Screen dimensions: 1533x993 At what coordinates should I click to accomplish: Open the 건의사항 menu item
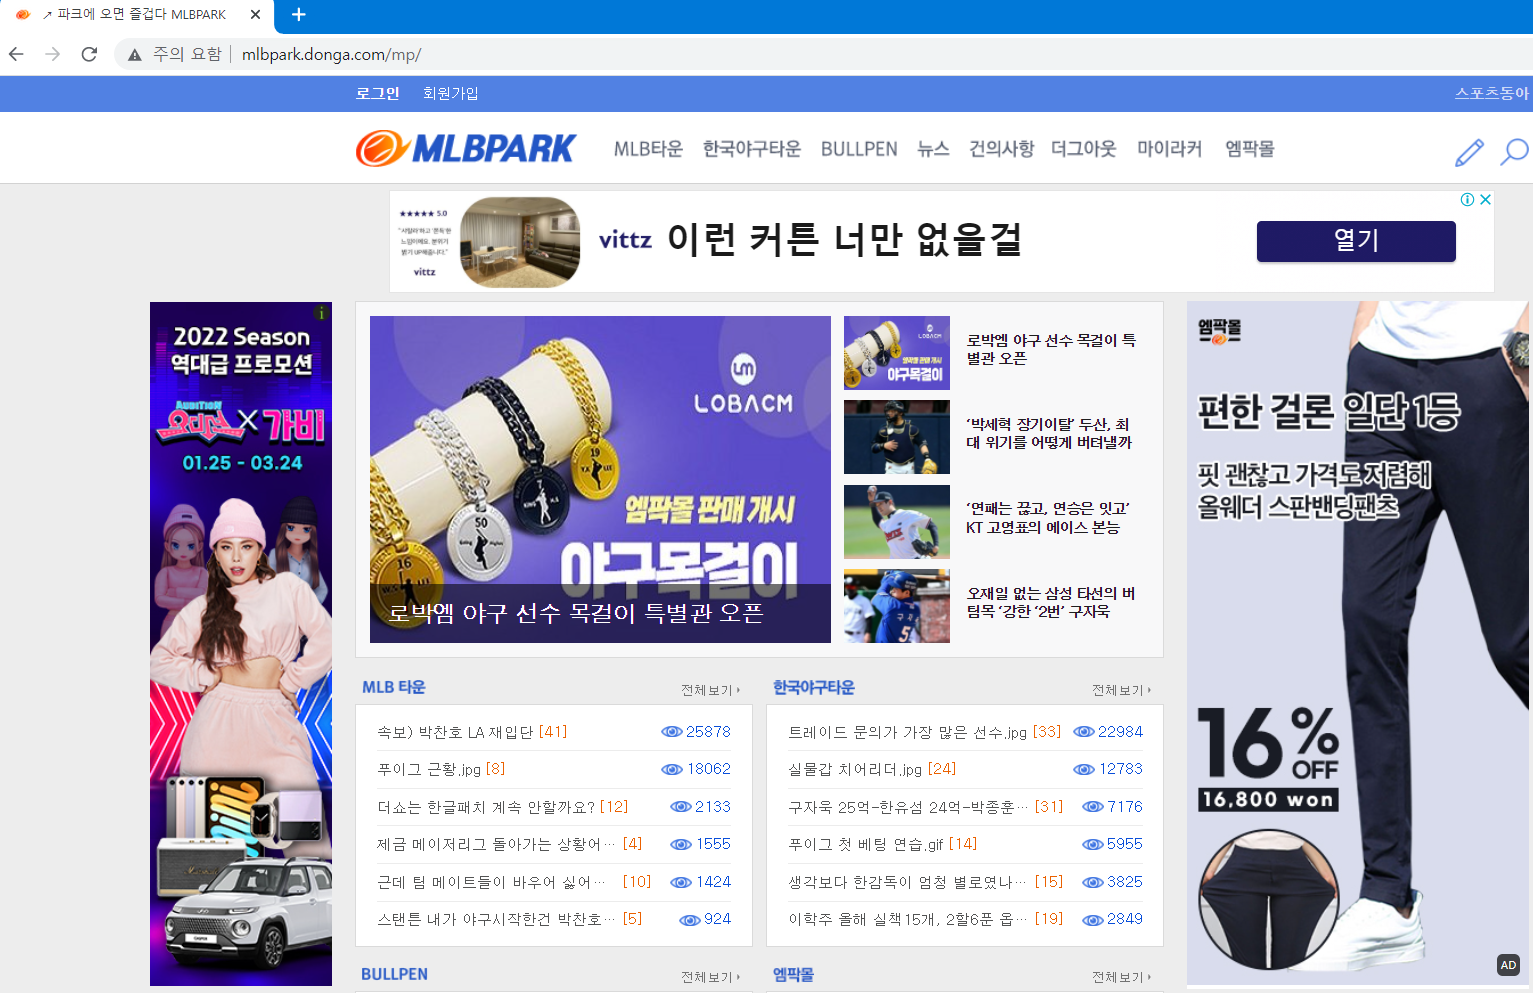click(1001, 149)
